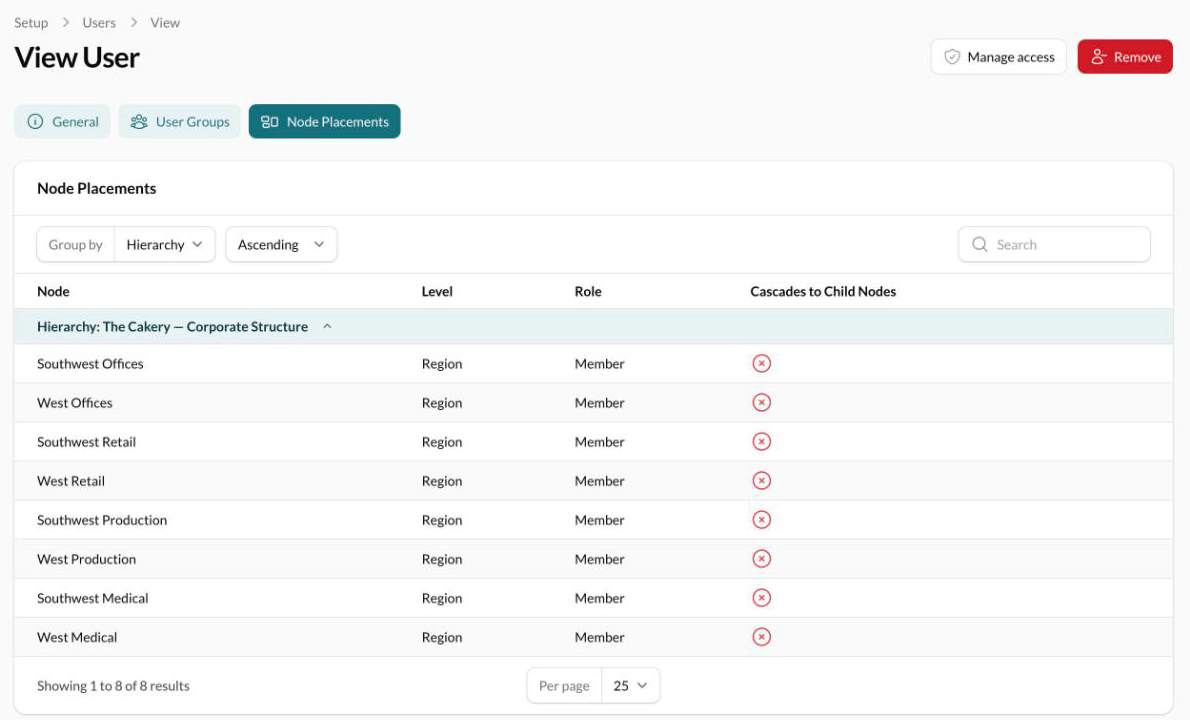Click the red Remove button
The width and height of the screenshot is (1190, 720).
(x=1125, y=57)
